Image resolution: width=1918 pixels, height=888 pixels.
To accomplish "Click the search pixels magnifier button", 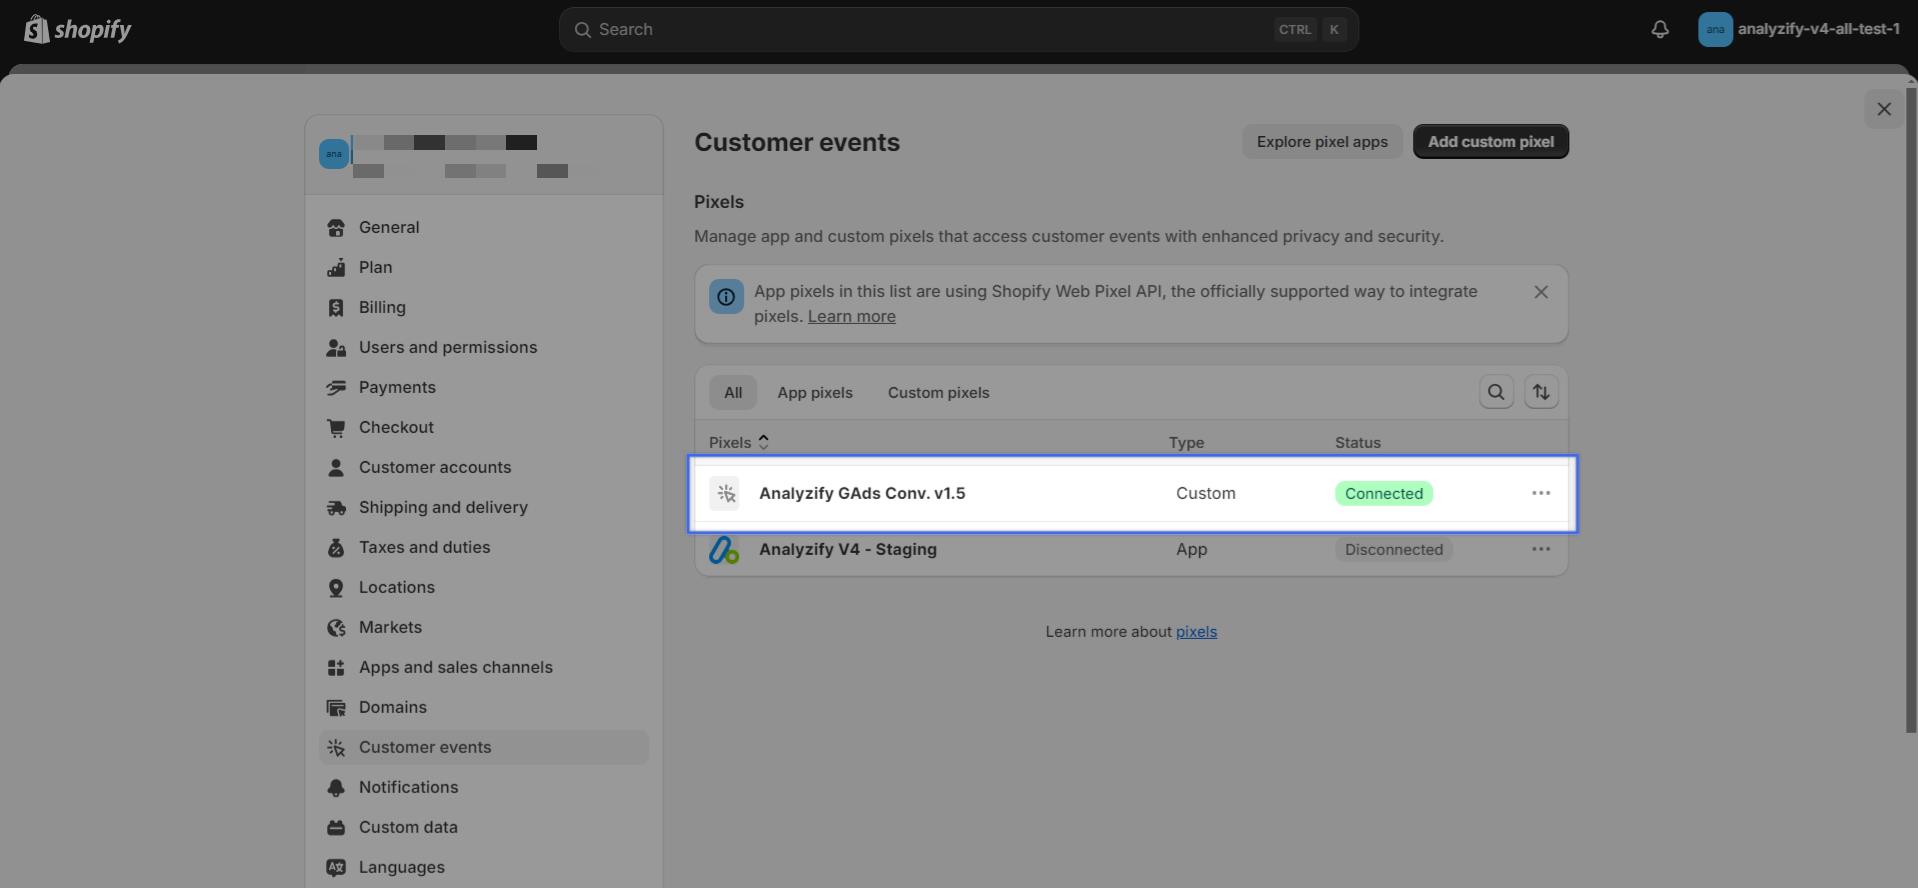I will (1496, 392).
